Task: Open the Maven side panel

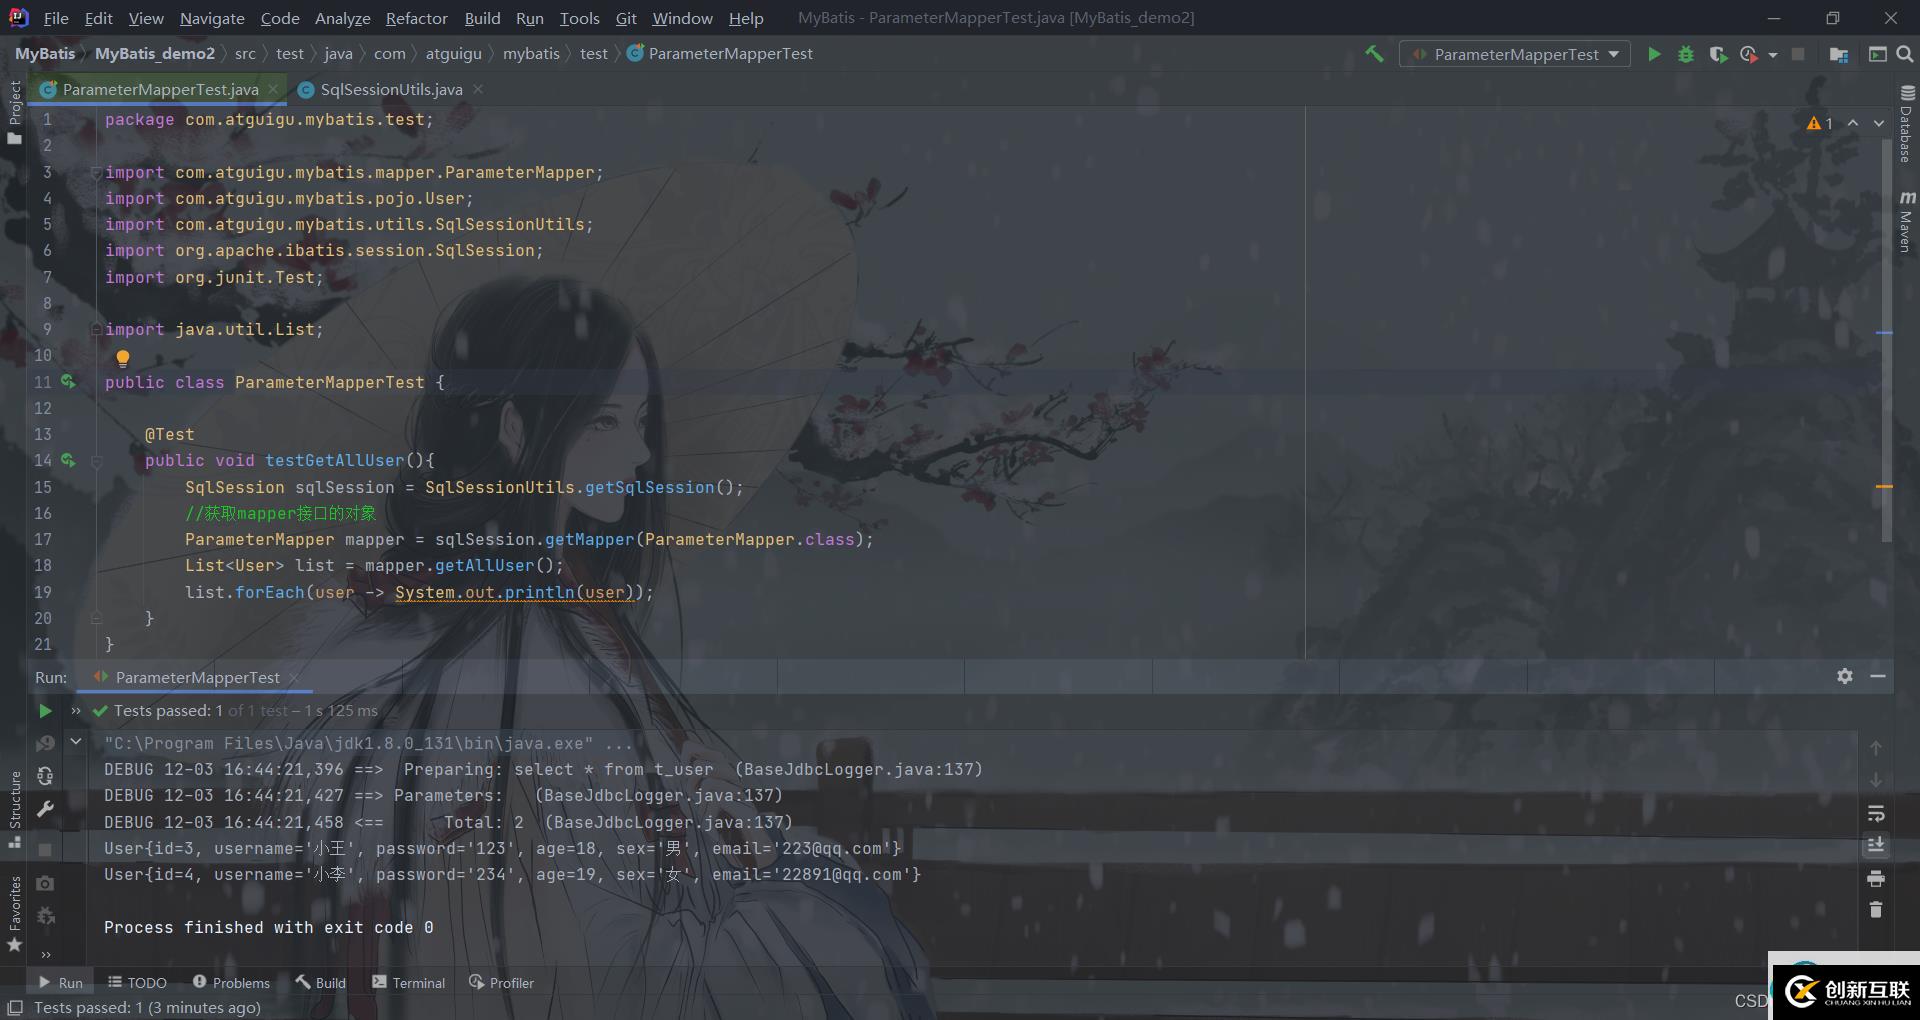Action: [x=1906, y=221]
